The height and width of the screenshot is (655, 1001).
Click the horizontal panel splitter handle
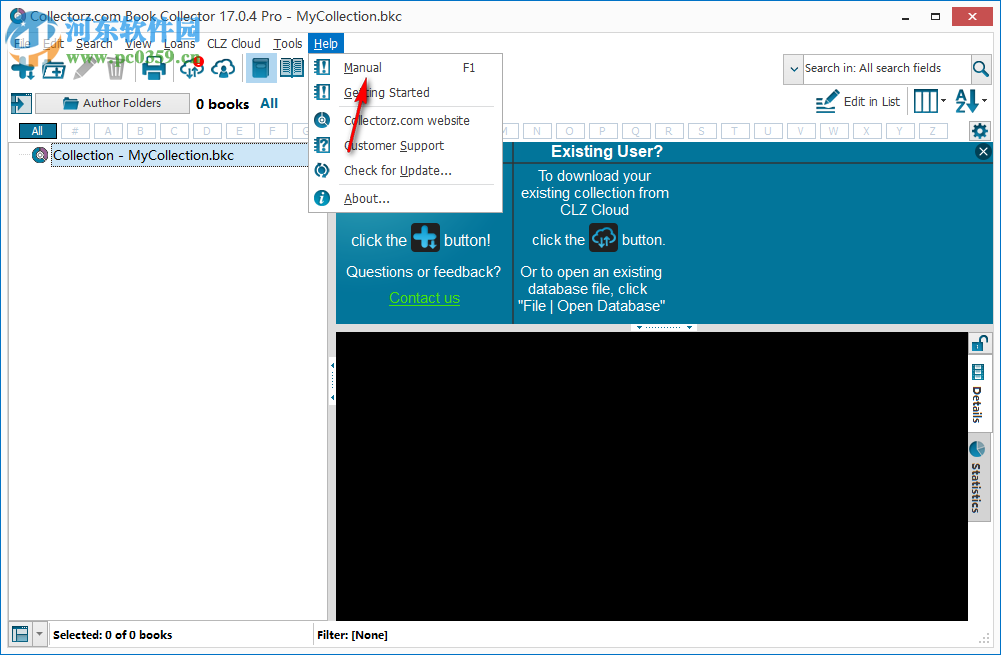point(664,327)
